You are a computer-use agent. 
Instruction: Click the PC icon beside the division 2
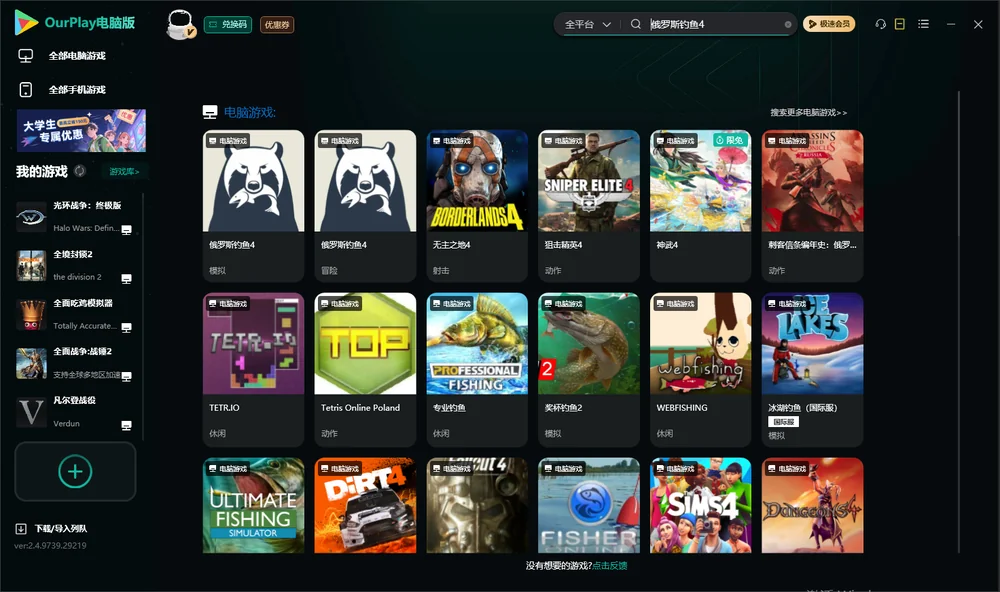[x=126, y=279]
